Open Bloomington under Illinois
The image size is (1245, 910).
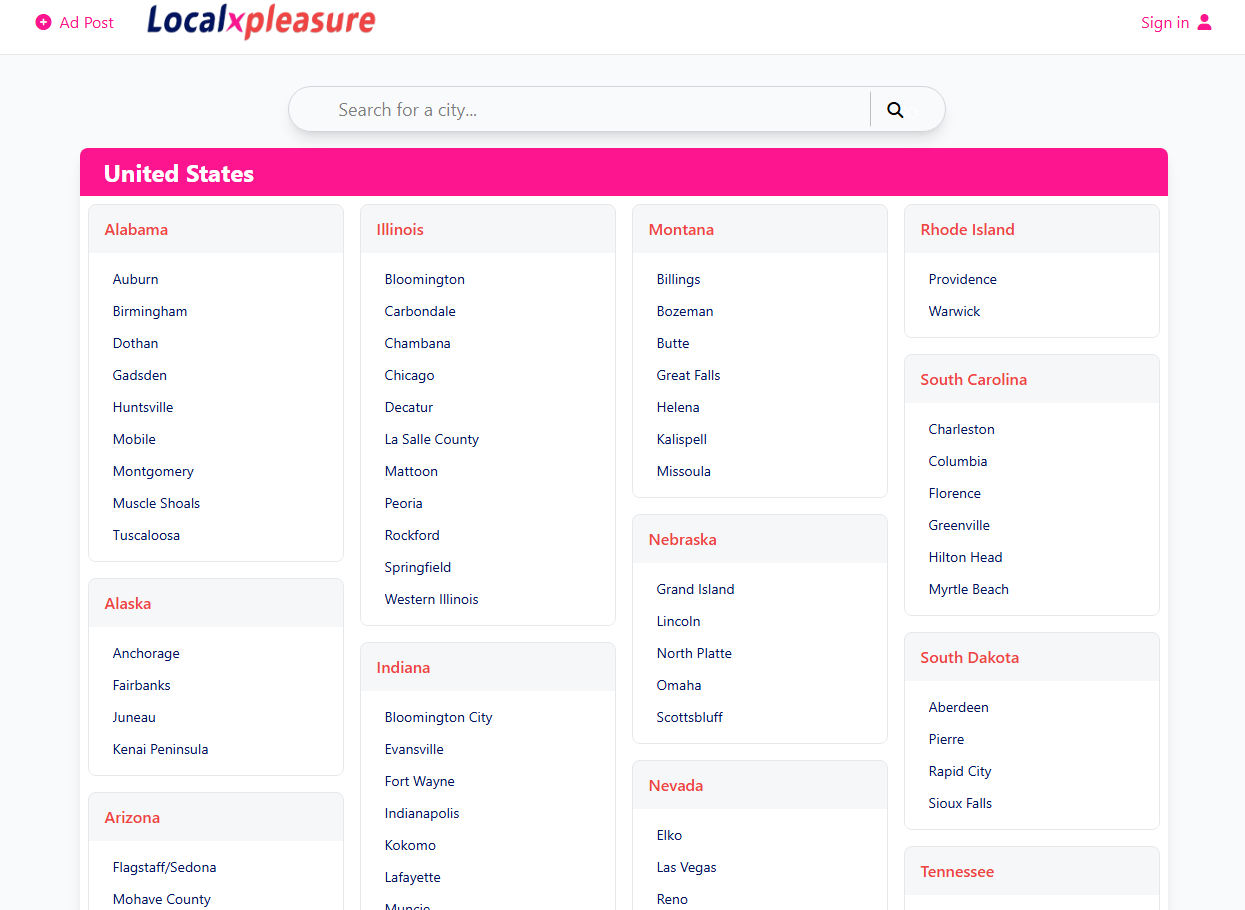pos(424,279)
